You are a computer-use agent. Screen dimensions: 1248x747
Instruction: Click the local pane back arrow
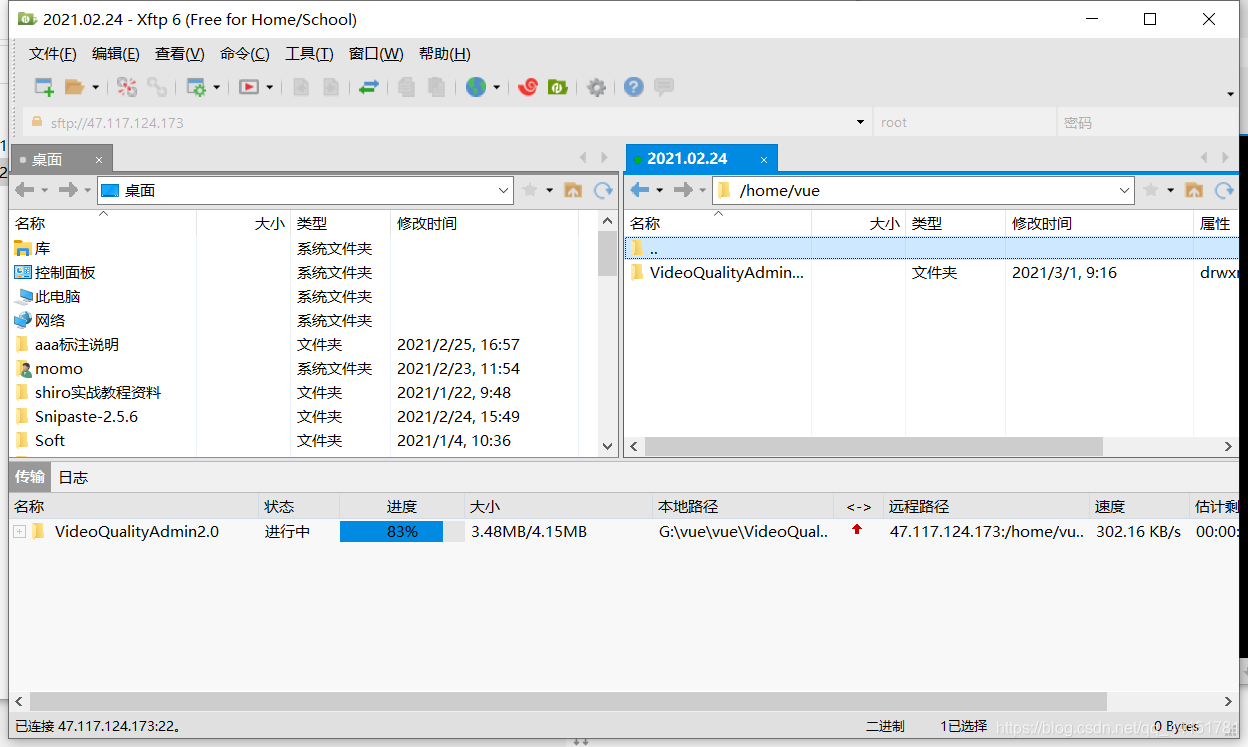tap(25, 190)
